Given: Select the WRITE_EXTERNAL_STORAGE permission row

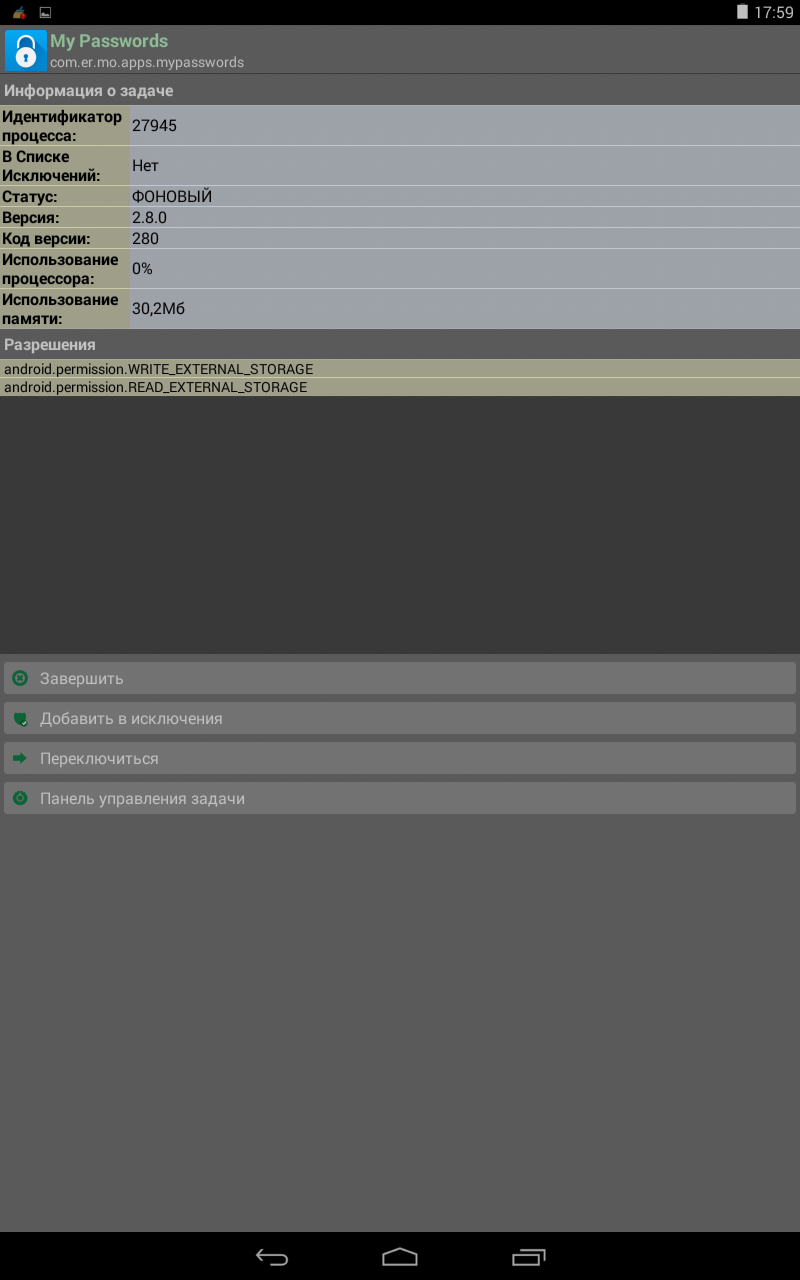Looking at the screenshot, I should [400, 369].
